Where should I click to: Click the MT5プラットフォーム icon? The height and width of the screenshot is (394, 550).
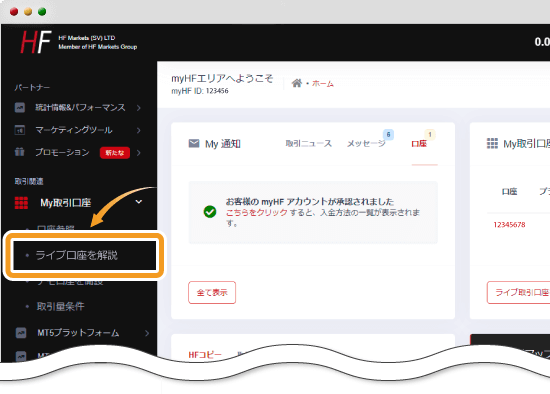coord(21,333)
